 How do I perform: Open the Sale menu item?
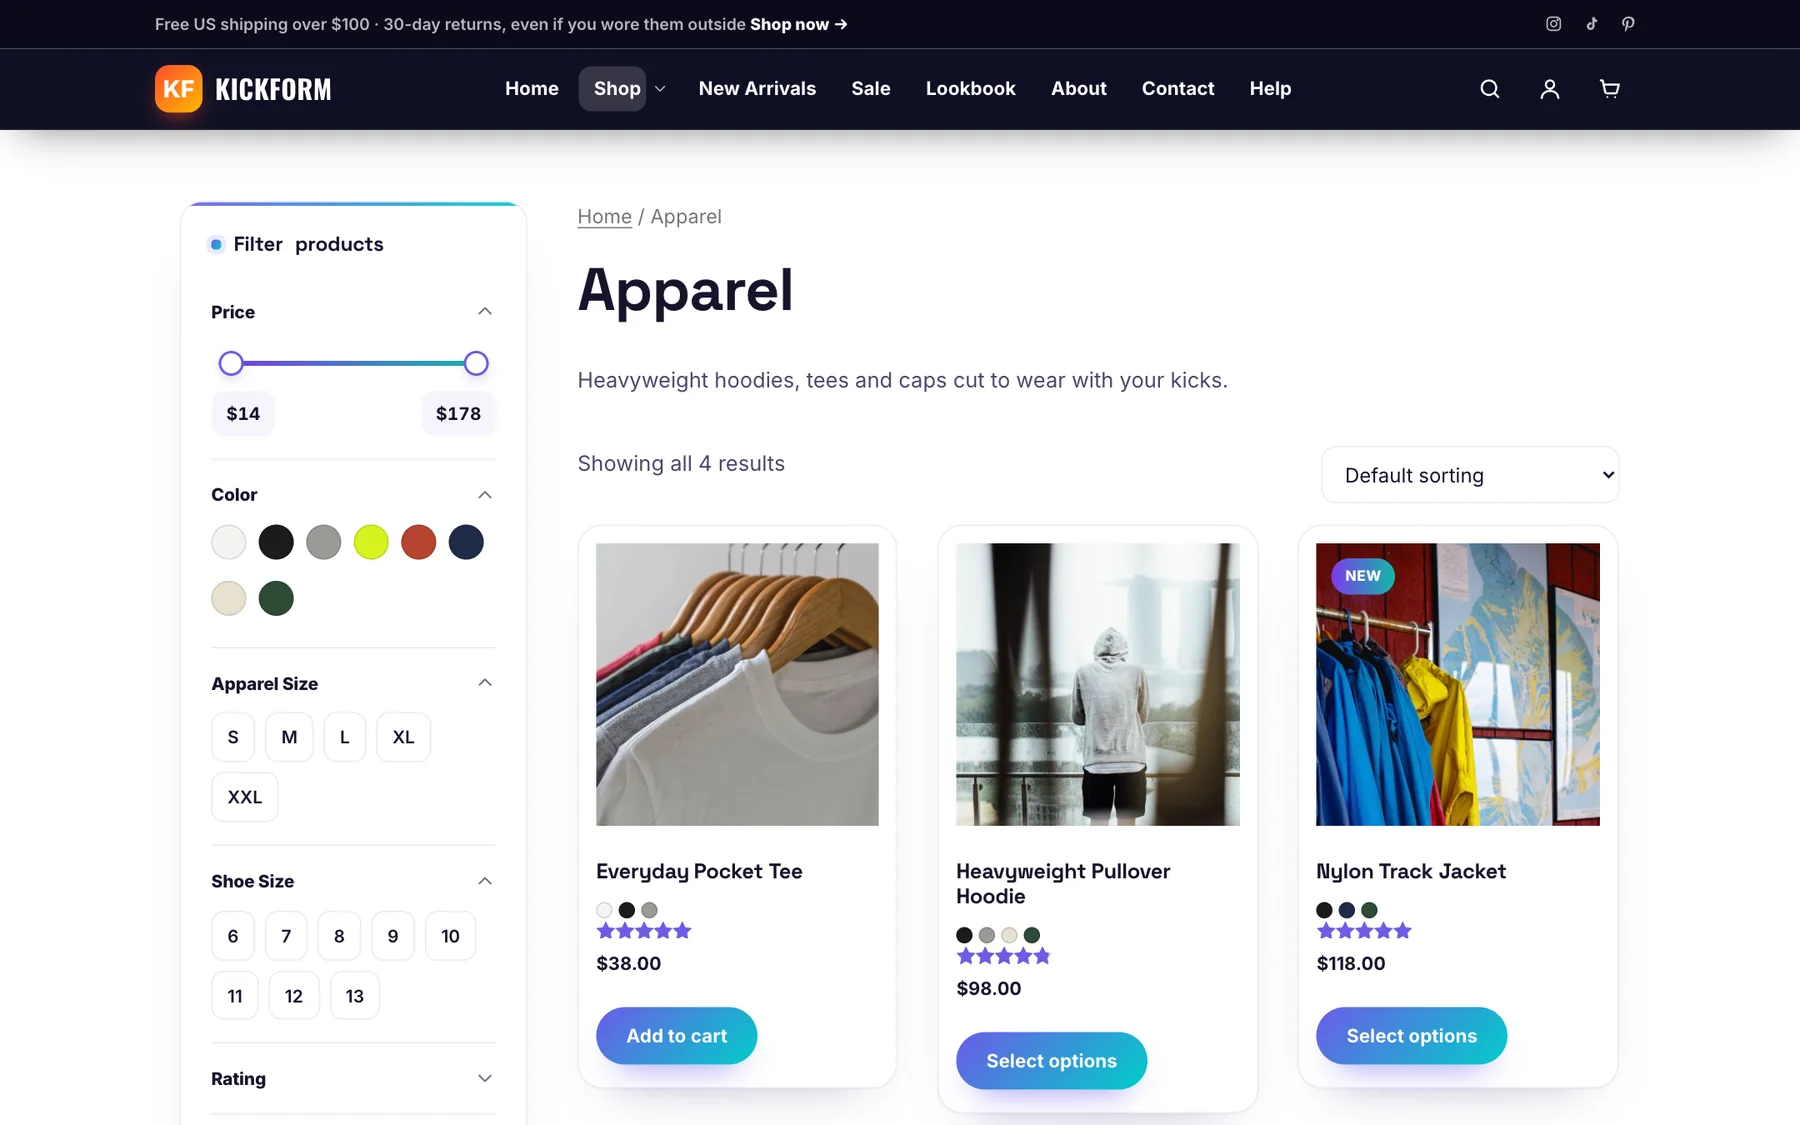[x=871, y=89]
